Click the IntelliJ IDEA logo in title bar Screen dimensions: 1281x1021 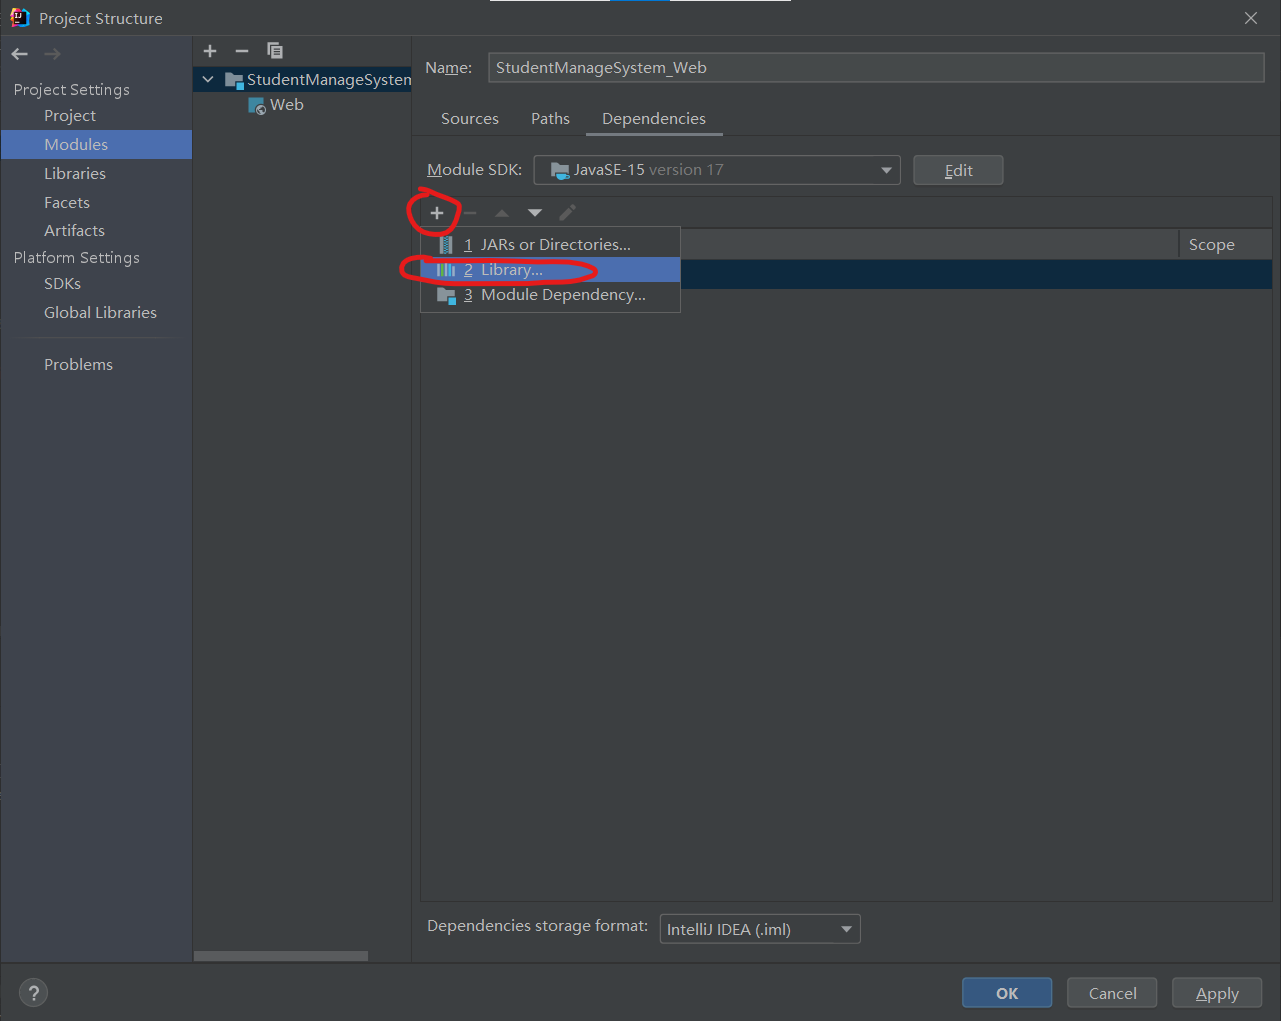pos(19,17)
